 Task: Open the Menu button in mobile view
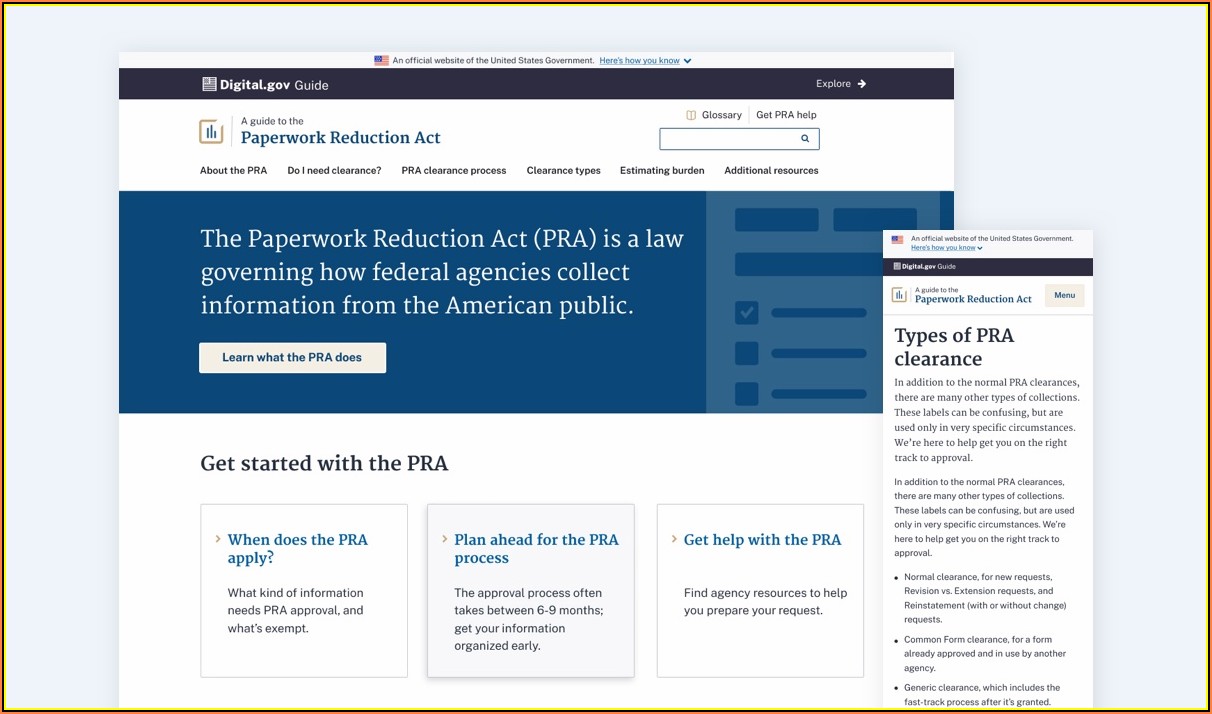[1064, 295]
